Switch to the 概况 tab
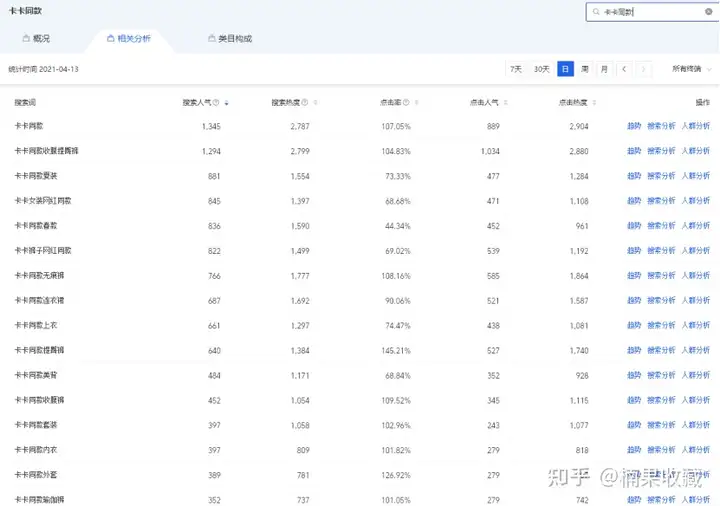 pyautogui.click(x=36, y=39)
